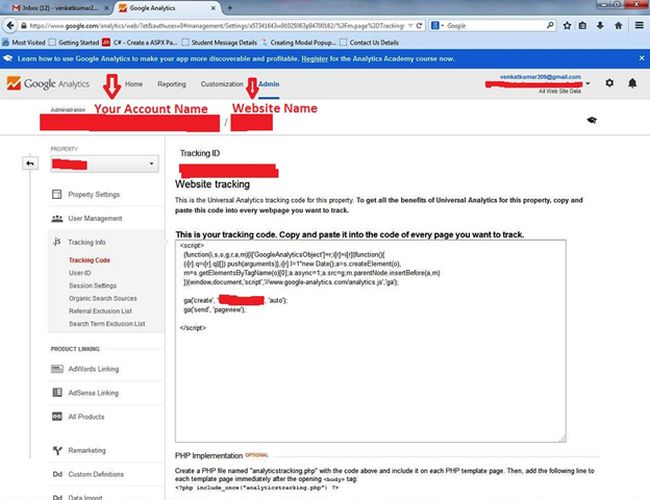Click inside the tracking code textarea
The image size is (650, 500).
tap(371, 341)
